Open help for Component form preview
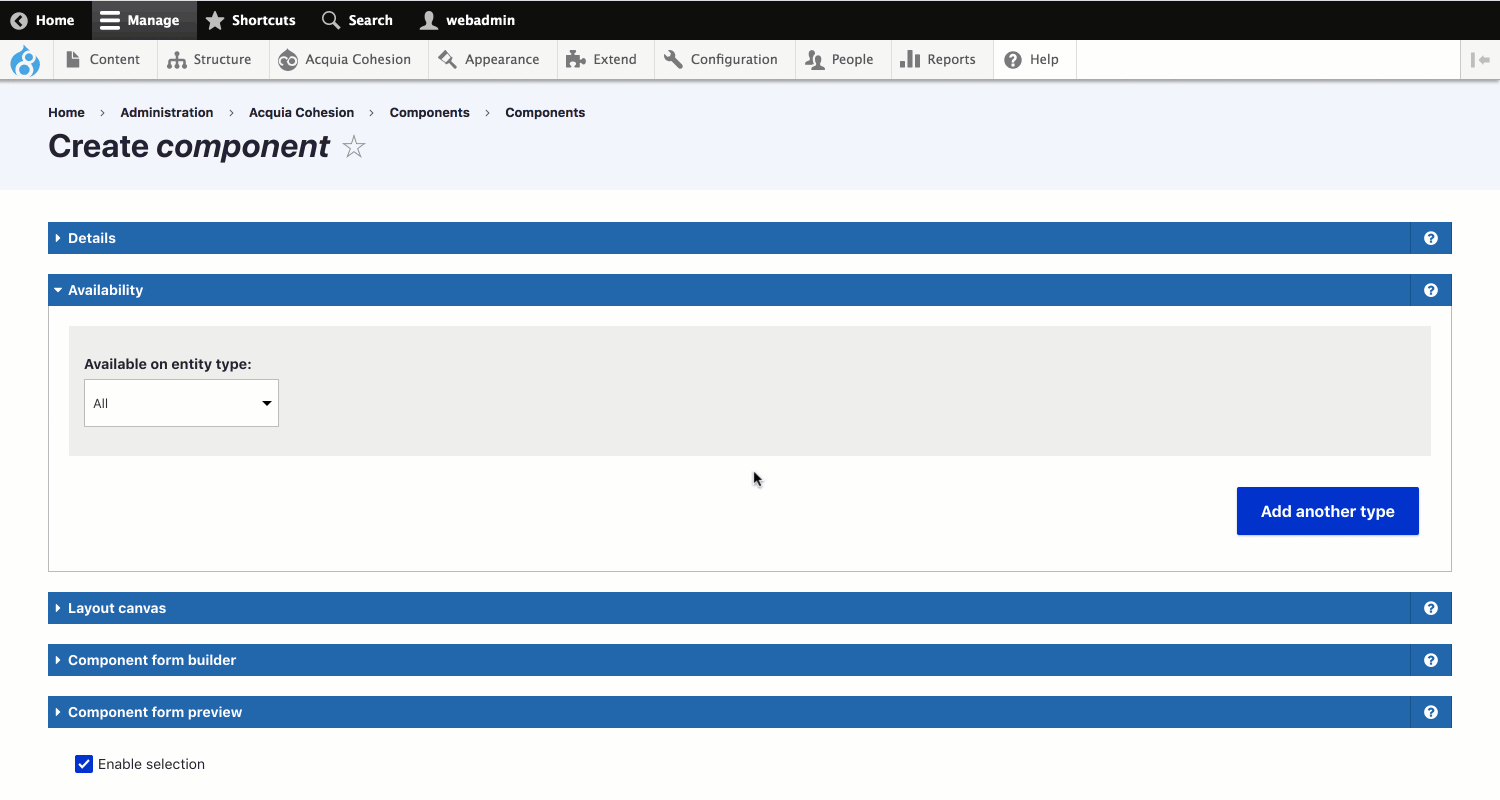1500x800 pixels. point(1430,712)
